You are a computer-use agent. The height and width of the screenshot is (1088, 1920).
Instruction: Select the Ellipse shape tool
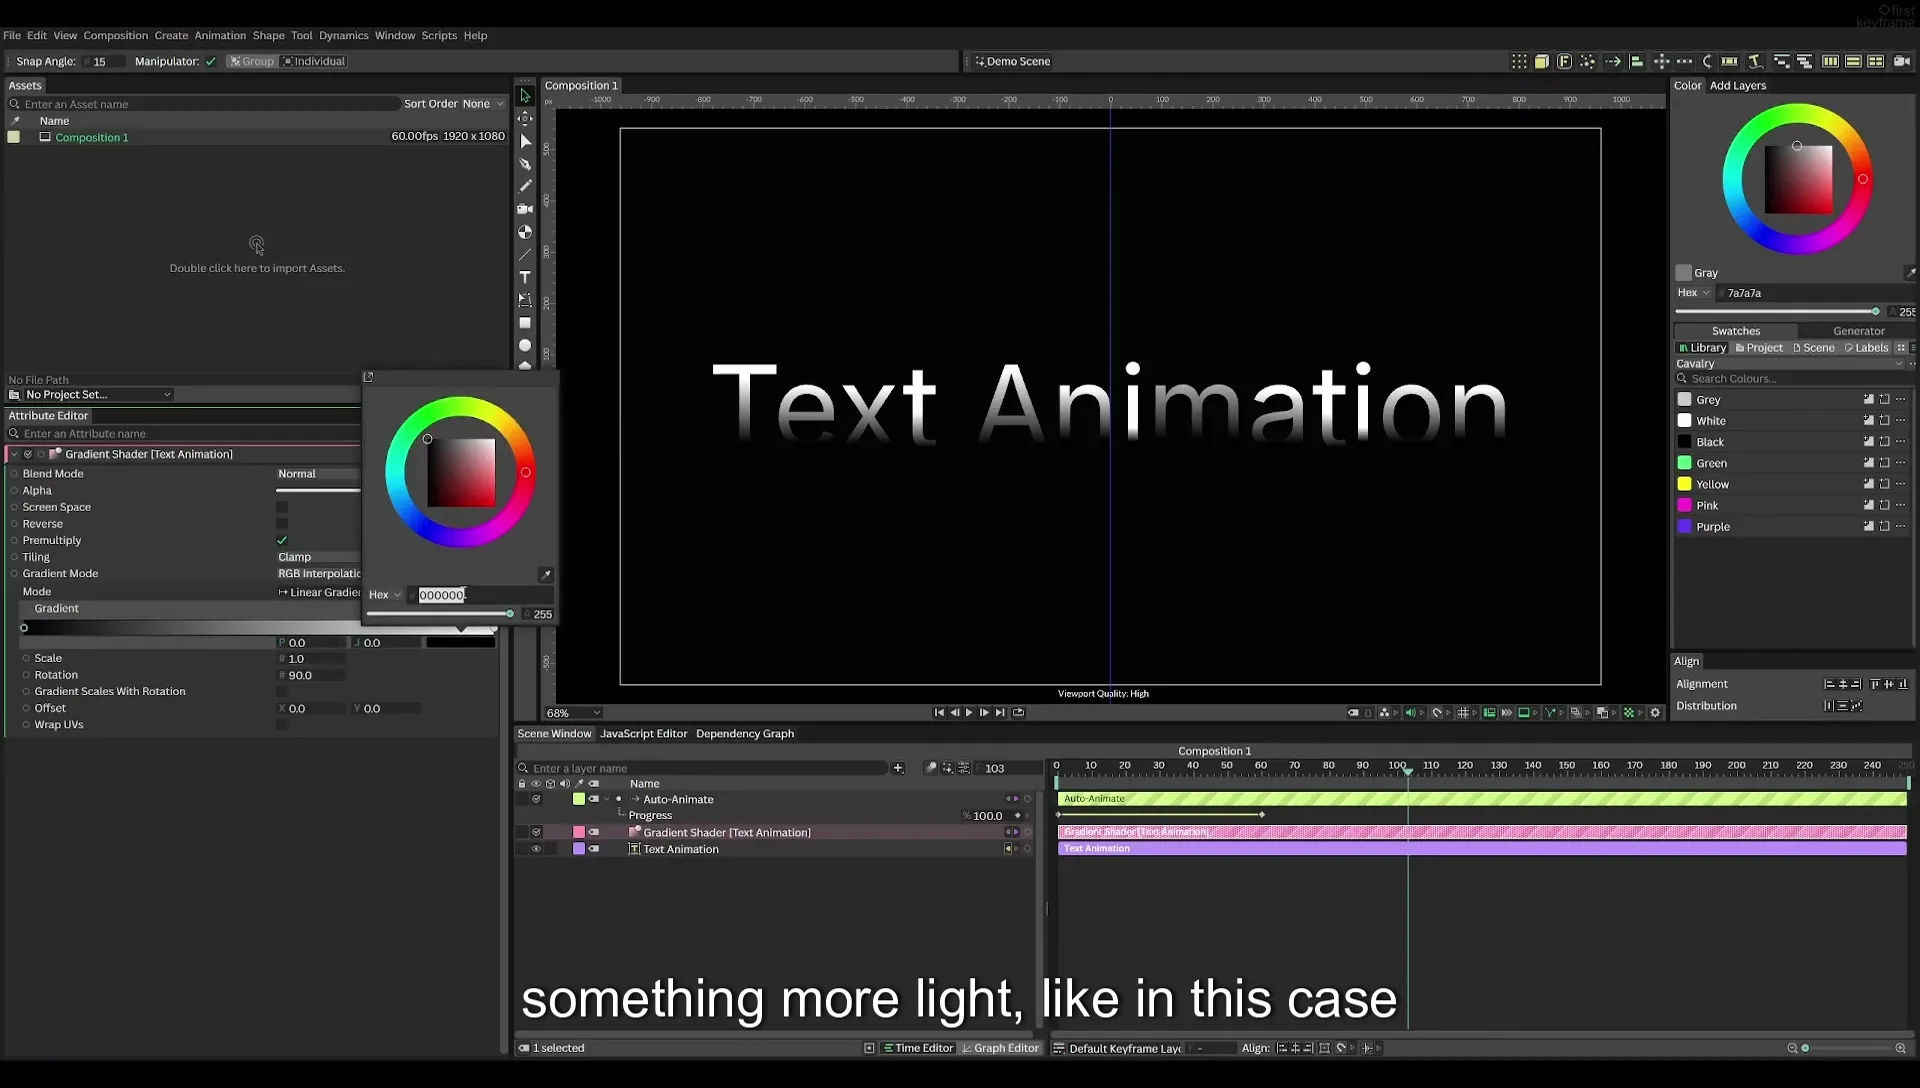525,345
